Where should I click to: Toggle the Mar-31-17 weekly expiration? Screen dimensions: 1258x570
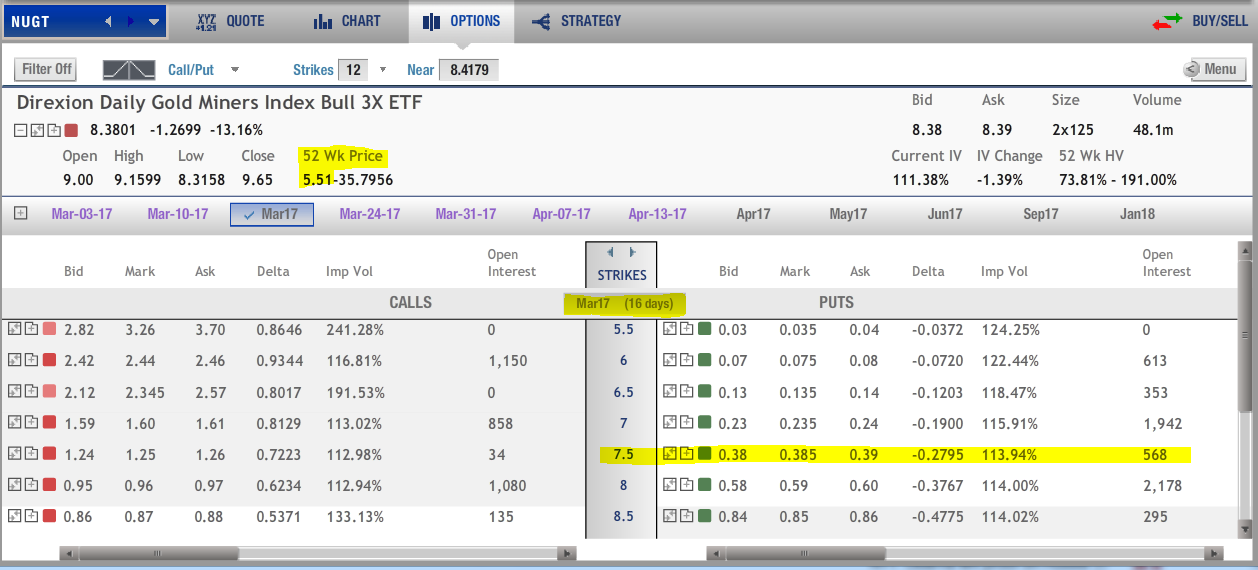(466, 214)
